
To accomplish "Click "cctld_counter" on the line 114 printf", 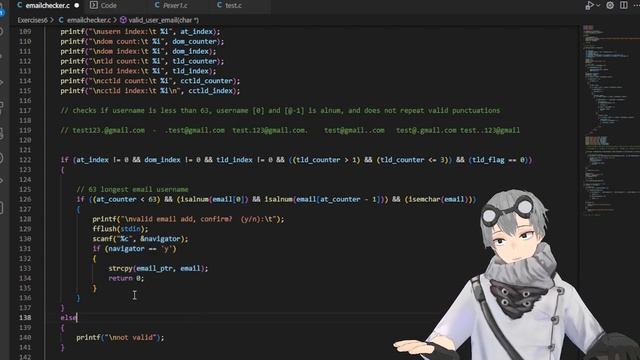I will coord(206,81).
